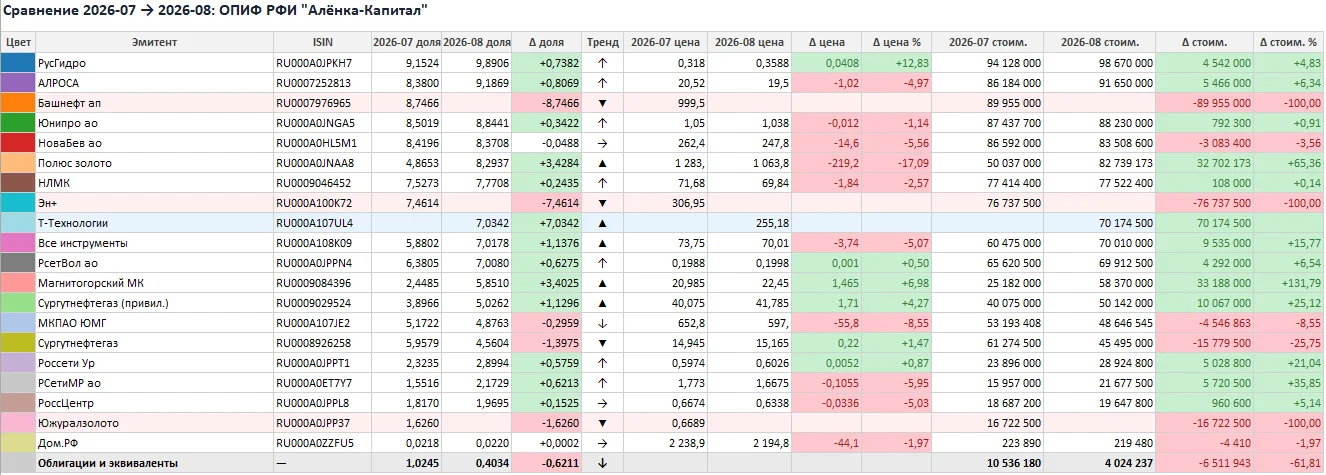Click the green swatch in Юнипро ао row

18,122
